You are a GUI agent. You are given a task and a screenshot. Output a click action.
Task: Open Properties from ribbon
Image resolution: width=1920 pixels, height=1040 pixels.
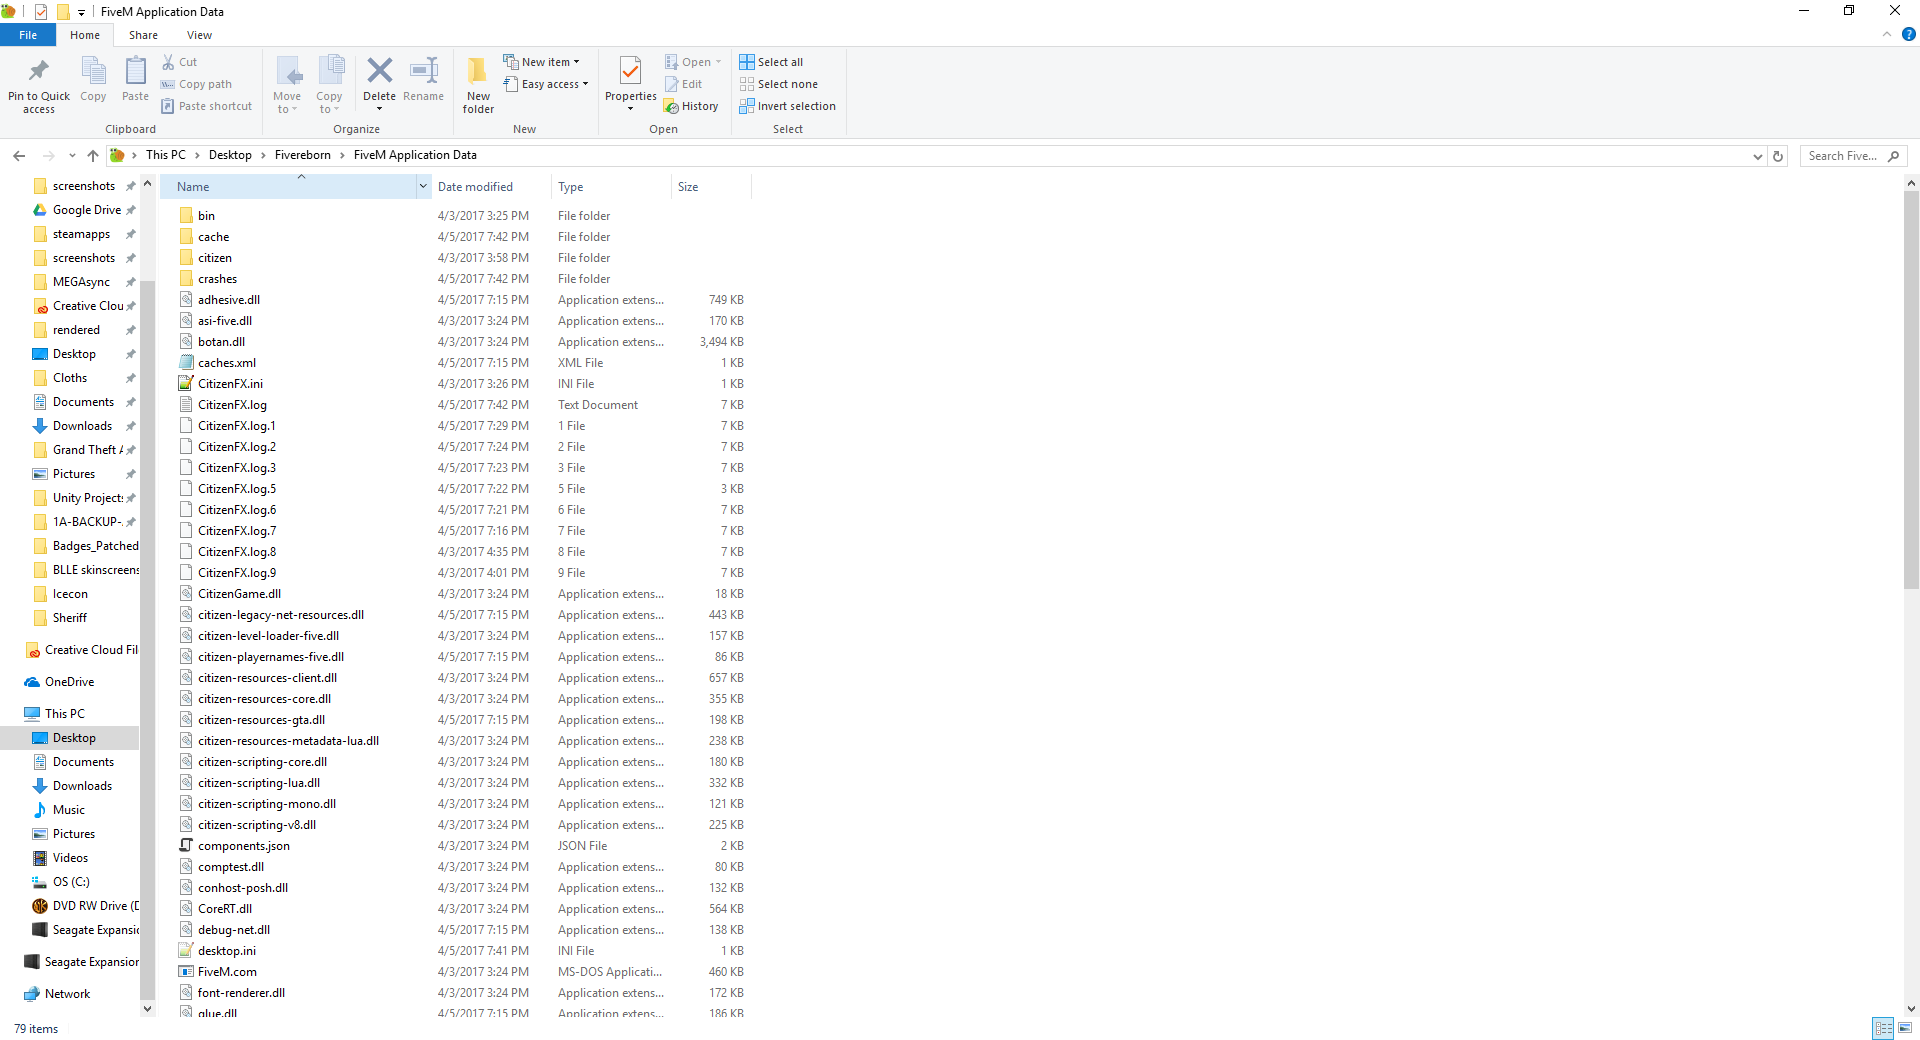point(631,82)
